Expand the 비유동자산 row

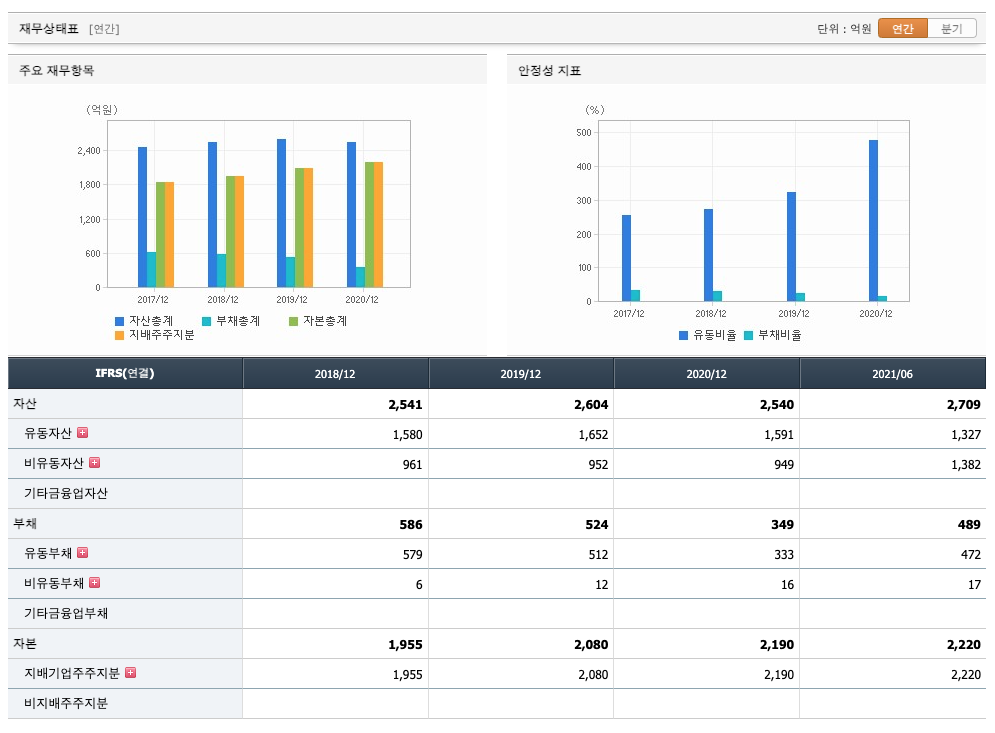95,462
